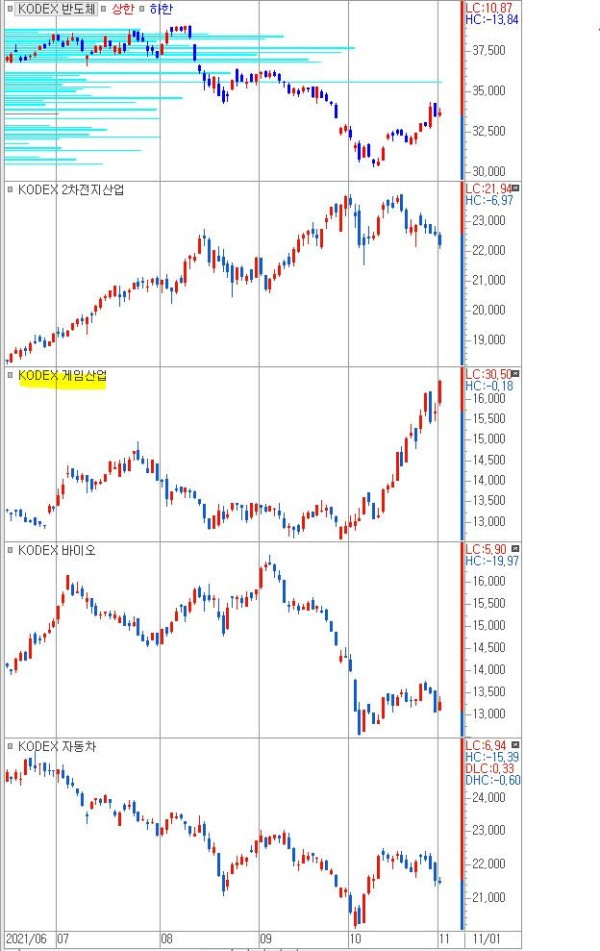
Task: Close the KODEX 2차전지산업 chart panel
Action: (516, 189)
